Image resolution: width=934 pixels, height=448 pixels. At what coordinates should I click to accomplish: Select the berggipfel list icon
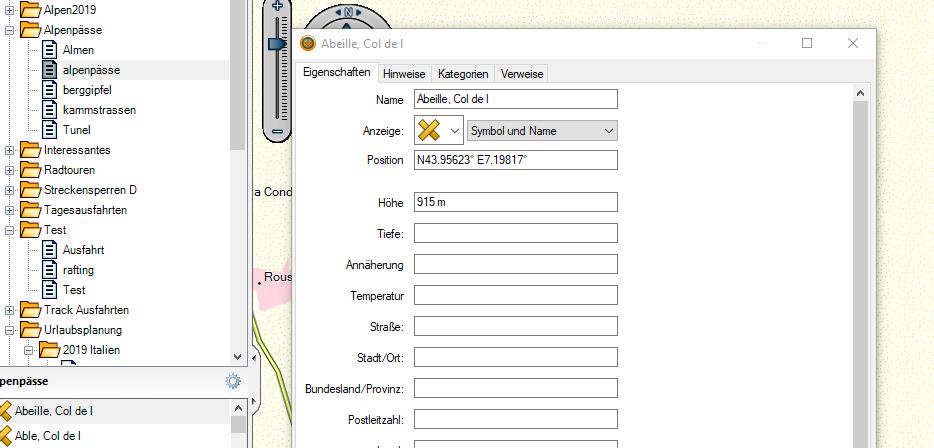point(50,90)
